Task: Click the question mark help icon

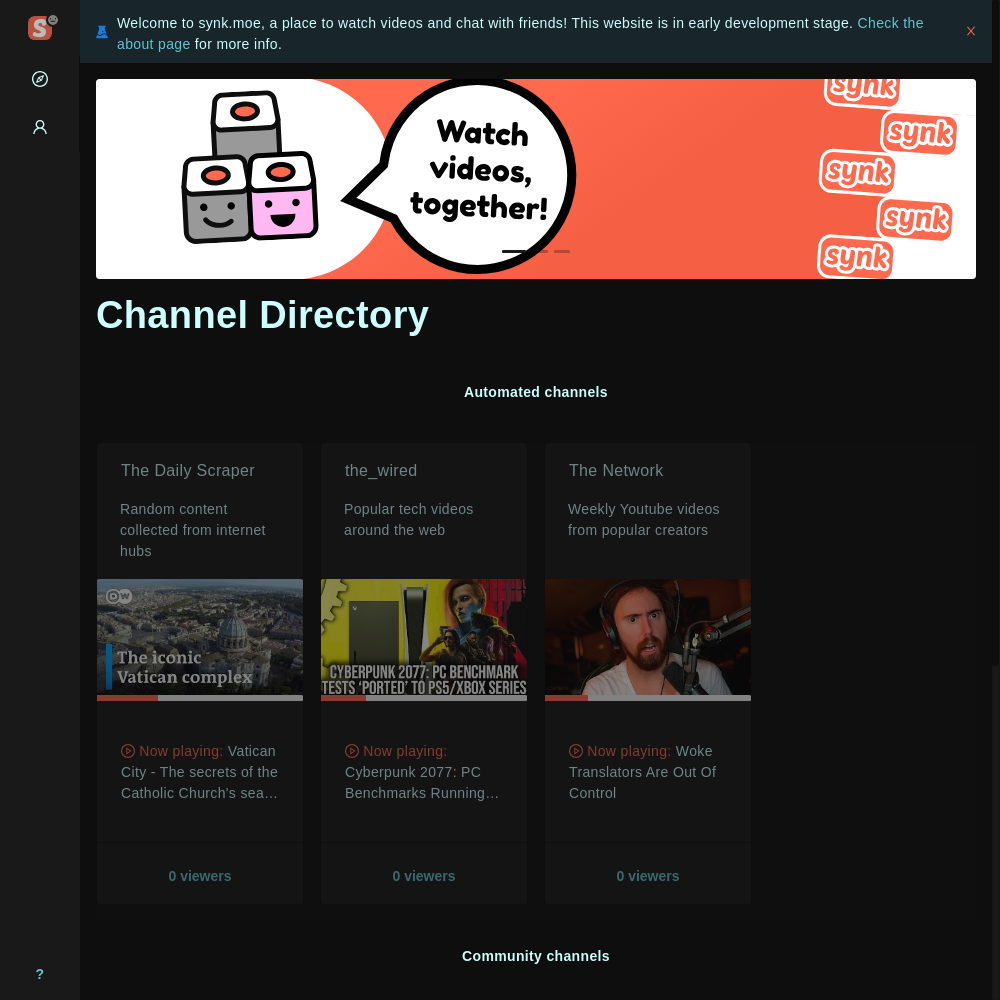Action: pyautogui.click(x=40, y=974)
